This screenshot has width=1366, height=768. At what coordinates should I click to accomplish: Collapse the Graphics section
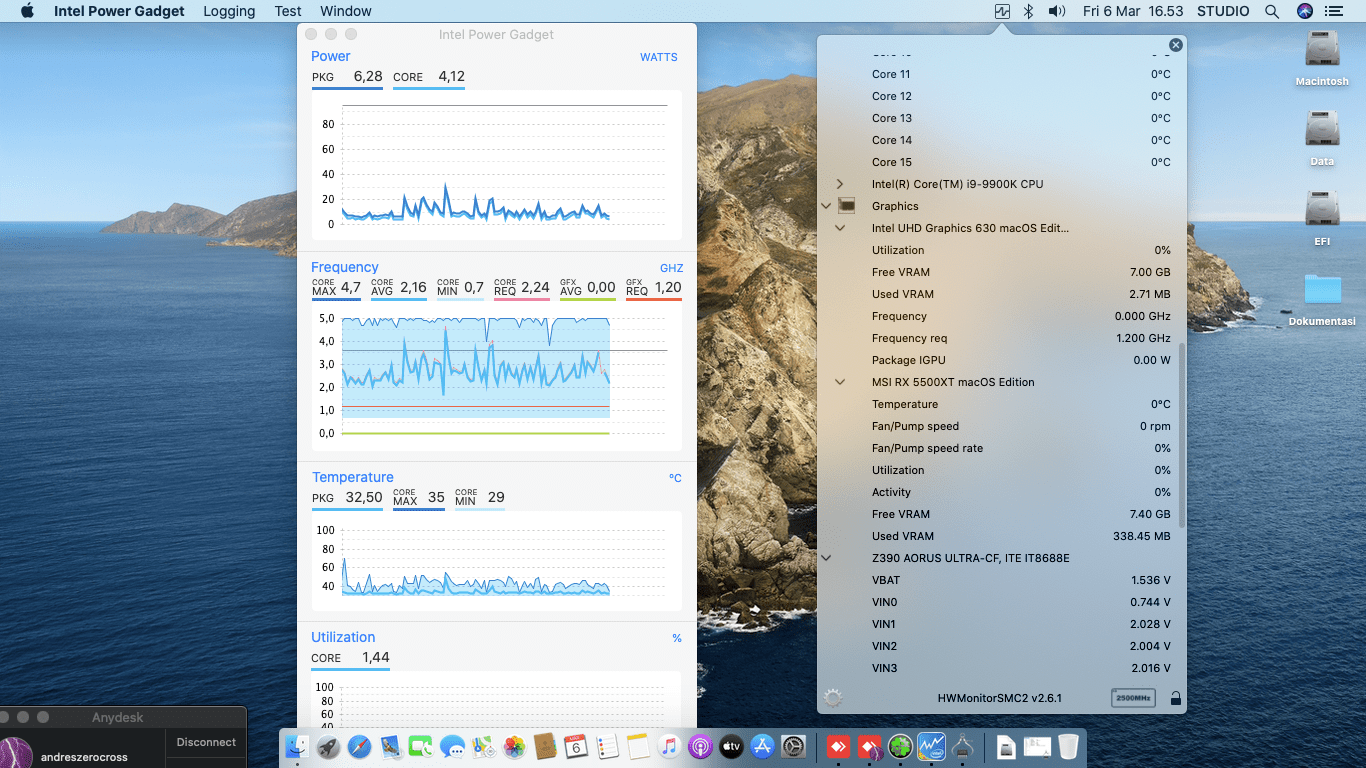pyautogui.click(x=826, y=206)
